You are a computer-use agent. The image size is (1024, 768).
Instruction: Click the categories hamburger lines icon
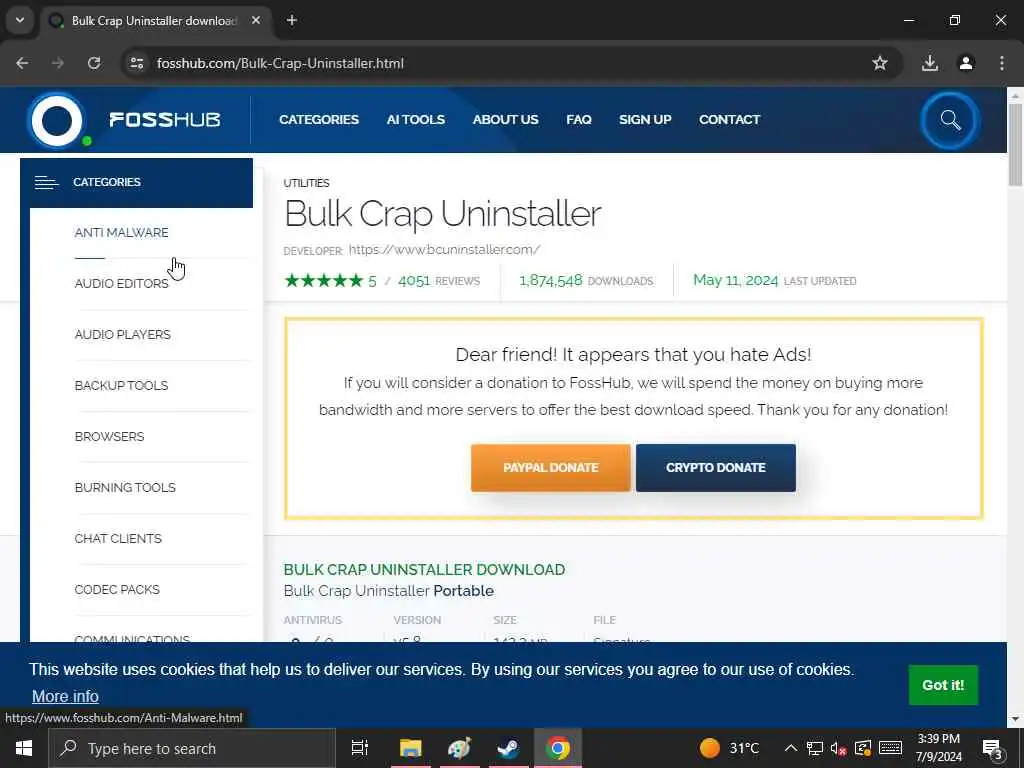(x=46, y=182)
